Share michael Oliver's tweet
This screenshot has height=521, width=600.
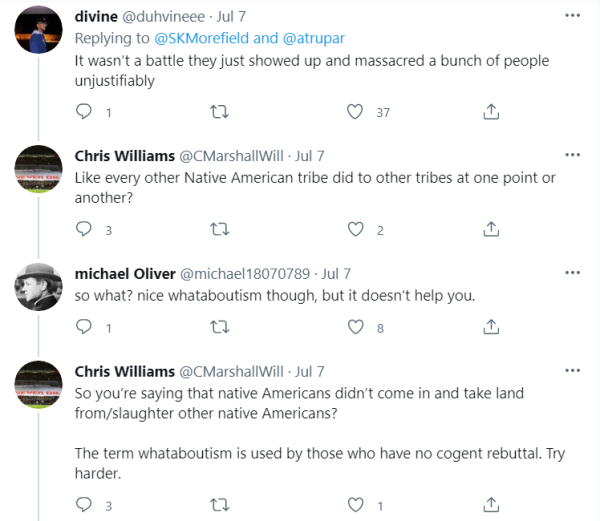[x=490, y=327]
